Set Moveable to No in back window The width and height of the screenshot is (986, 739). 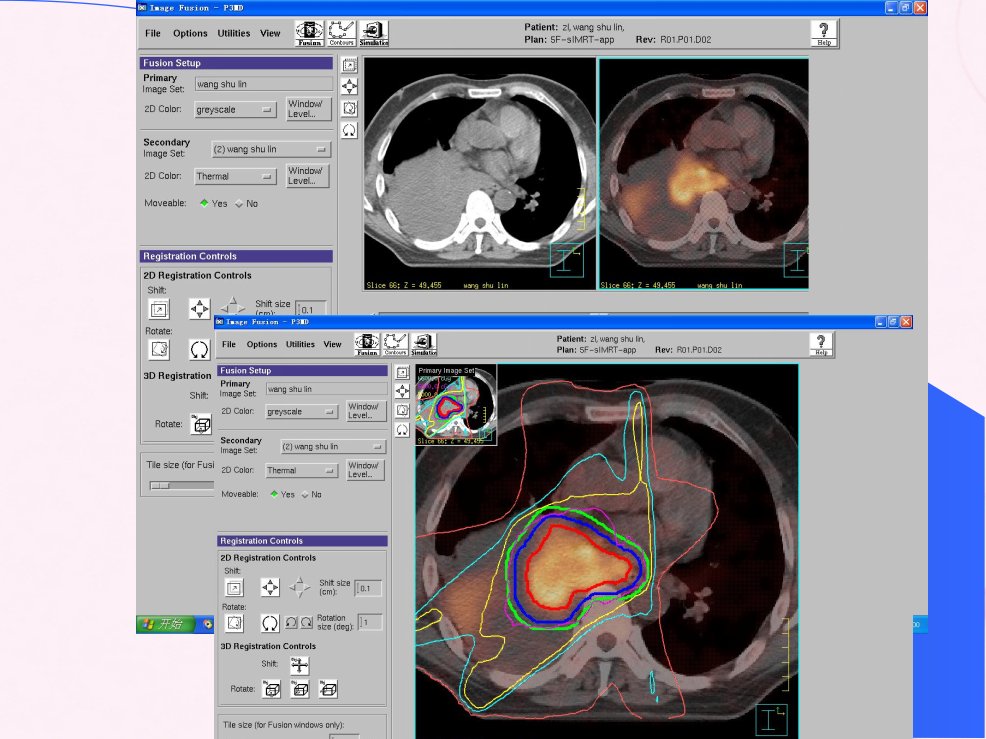pyautogui.click(x=246, y=203)
